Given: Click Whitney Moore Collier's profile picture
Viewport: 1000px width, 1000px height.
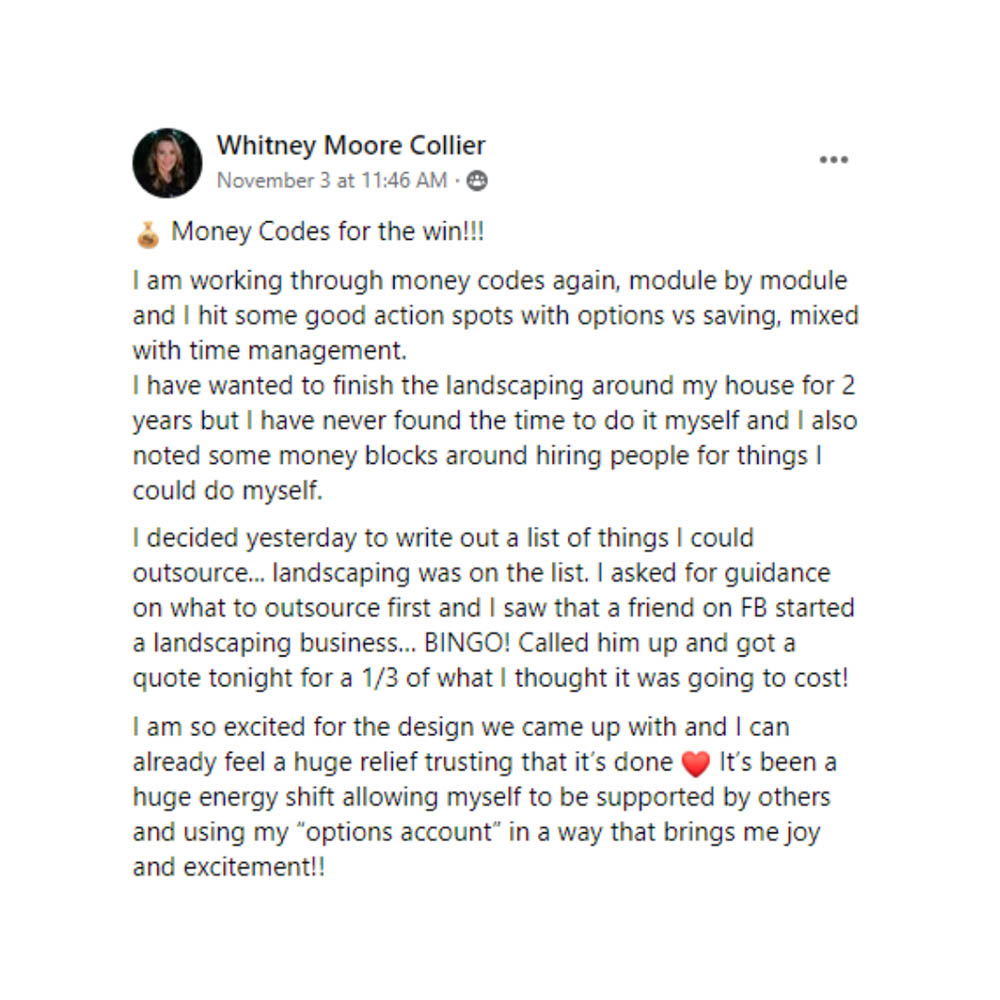Looking at the screenshot, I should pos(167,162).
